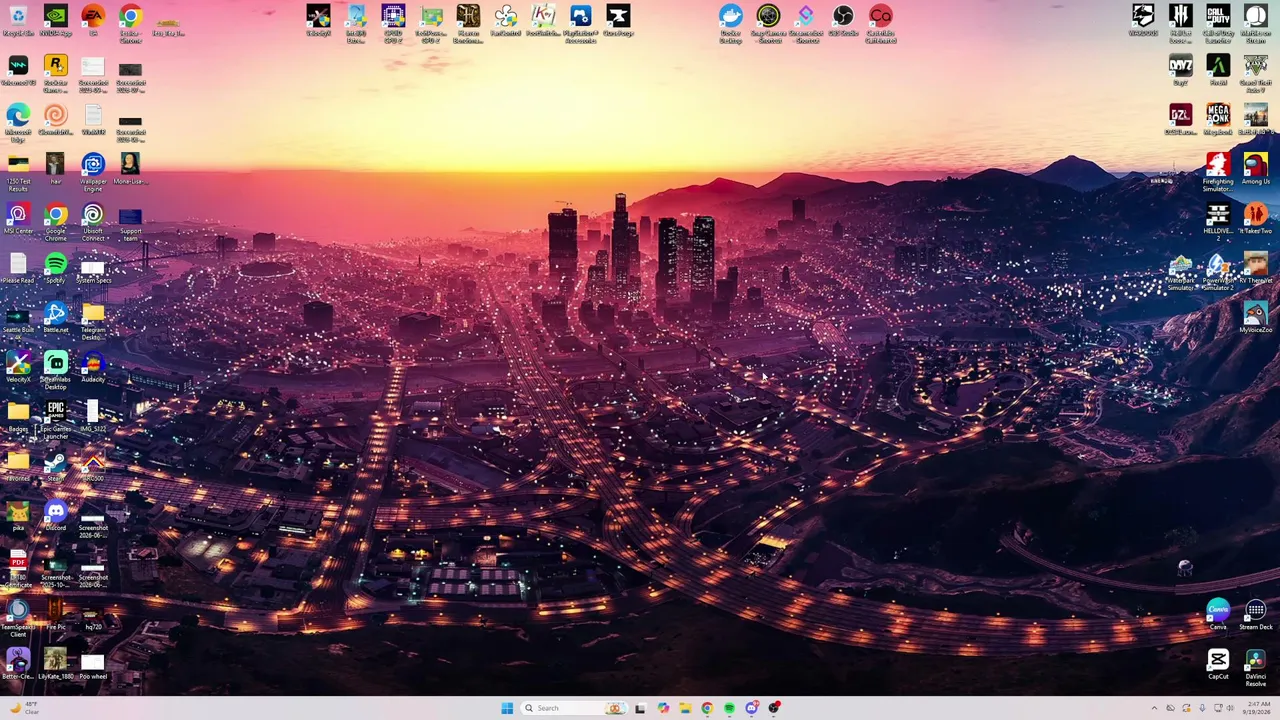
Task: Select the 1250 Test Results folder
Action: point(18,173)
